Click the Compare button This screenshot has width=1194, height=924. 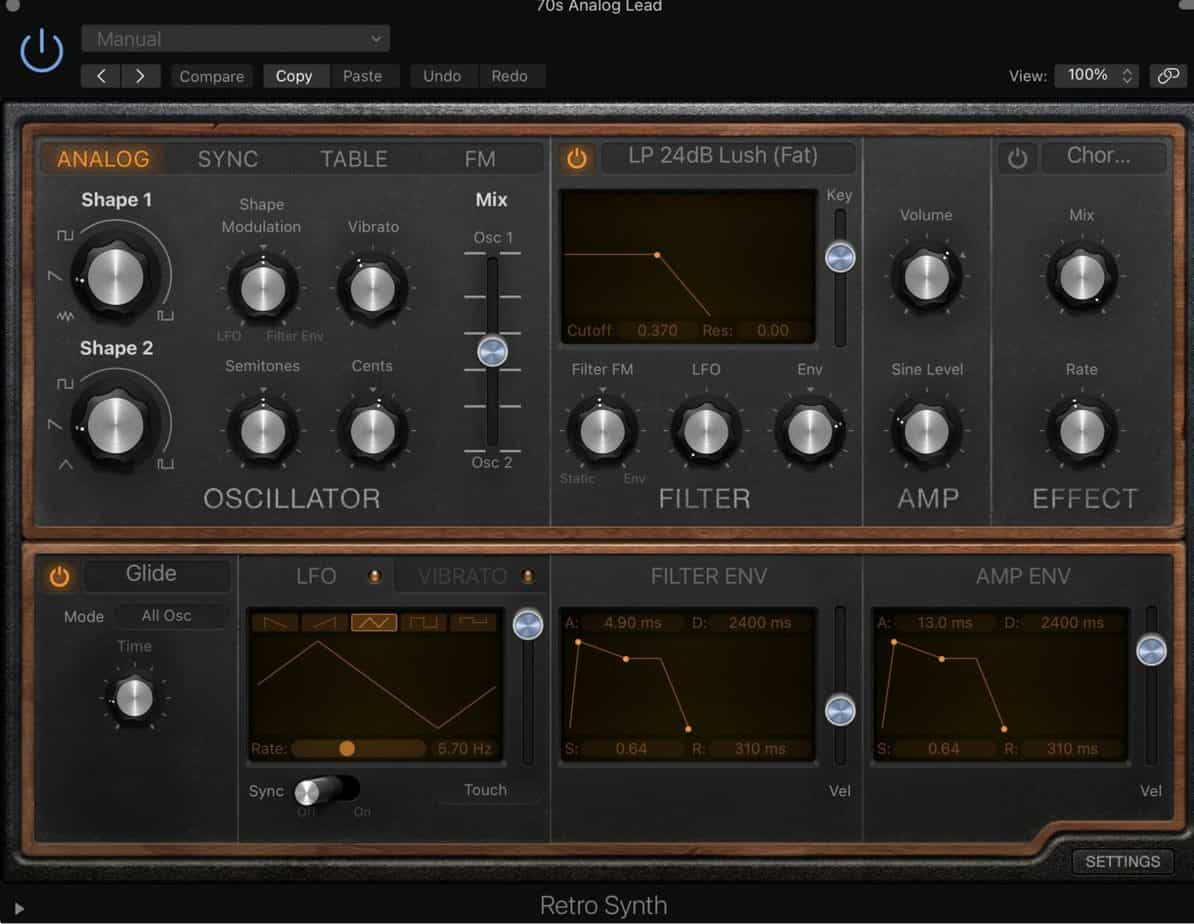pos(211,76)
